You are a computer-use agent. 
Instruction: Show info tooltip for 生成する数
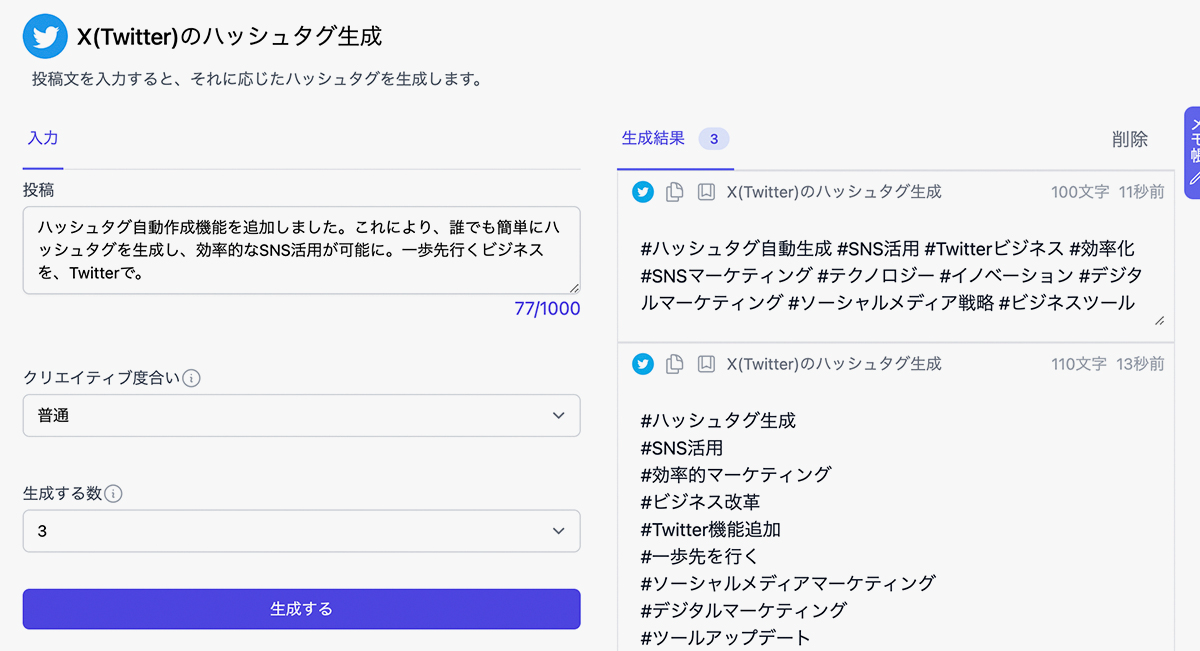pyautogui.click(x=114, y=493)
